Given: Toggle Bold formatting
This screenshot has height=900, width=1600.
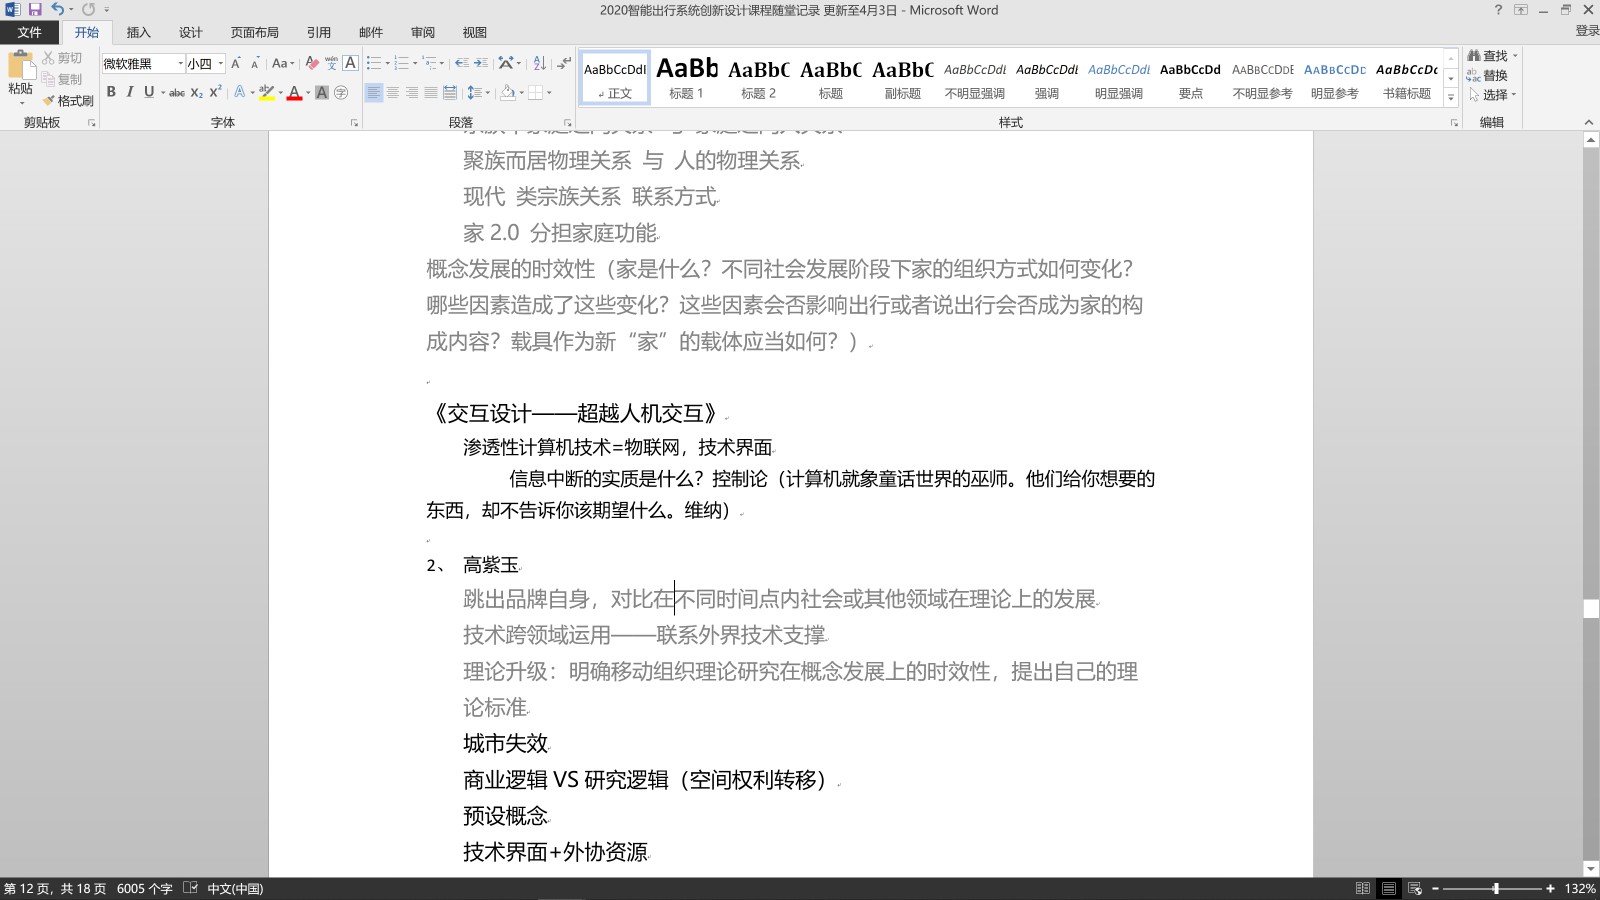Looking at the screenshot, I should click(x=111, y=92).
